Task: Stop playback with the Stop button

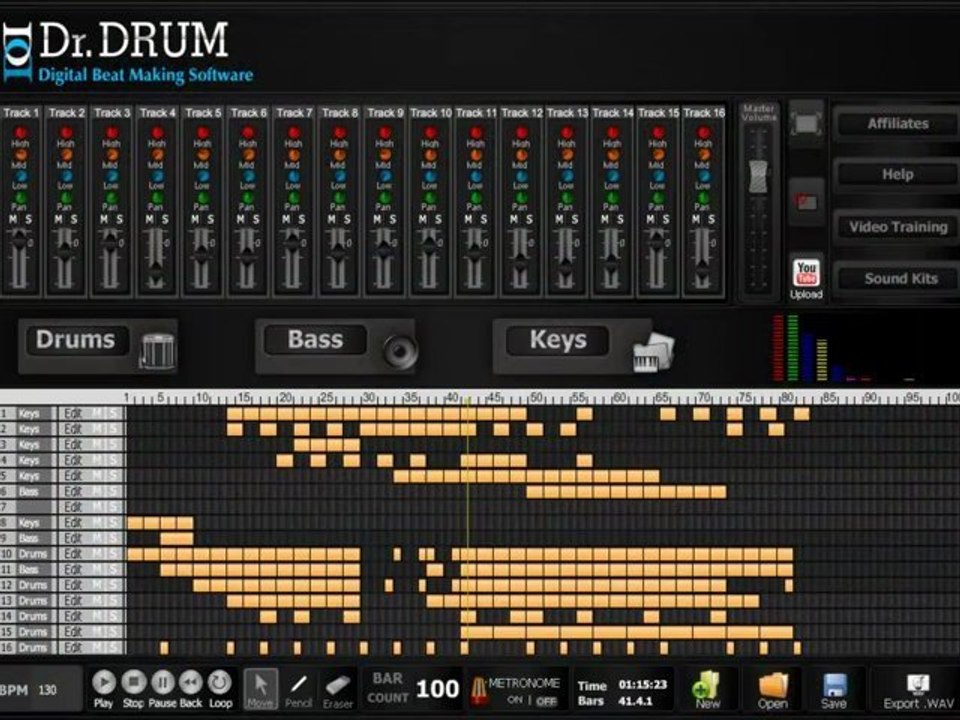Action: coord(133,682)
